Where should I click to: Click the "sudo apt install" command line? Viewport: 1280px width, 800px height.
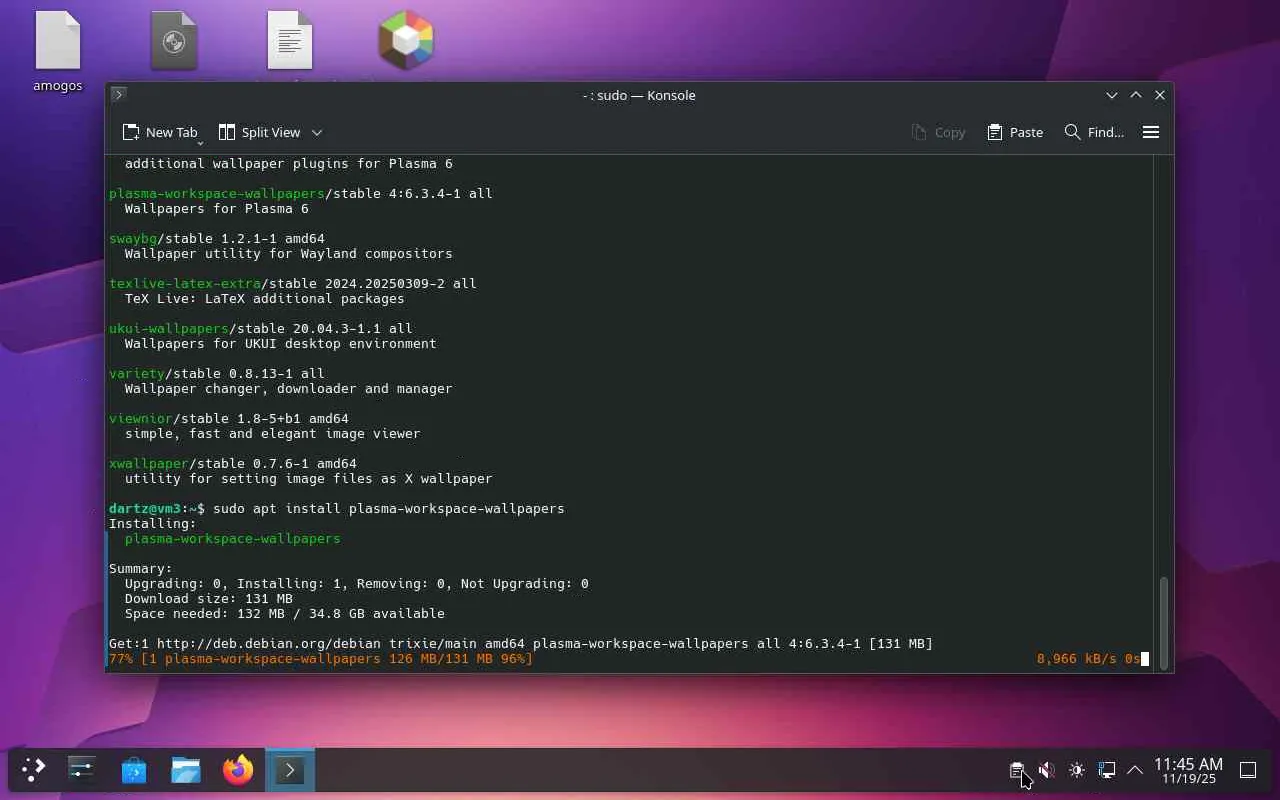[389, 509]
